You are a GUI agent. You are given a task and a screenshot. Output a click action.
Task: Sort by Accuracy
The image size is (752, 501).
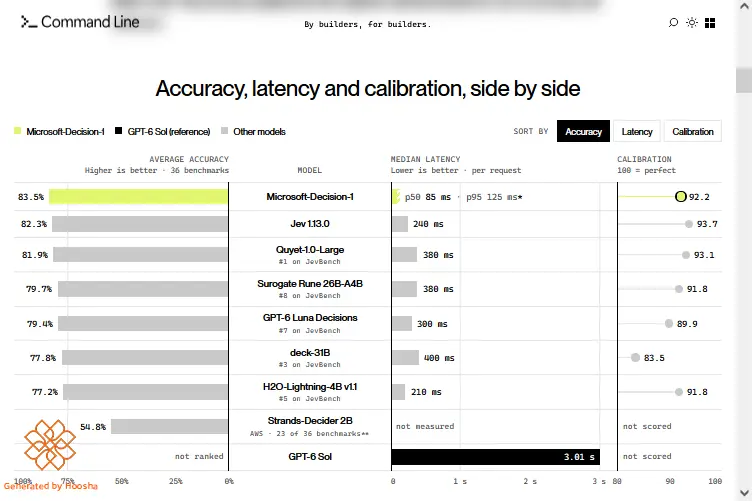coord(583,131)
